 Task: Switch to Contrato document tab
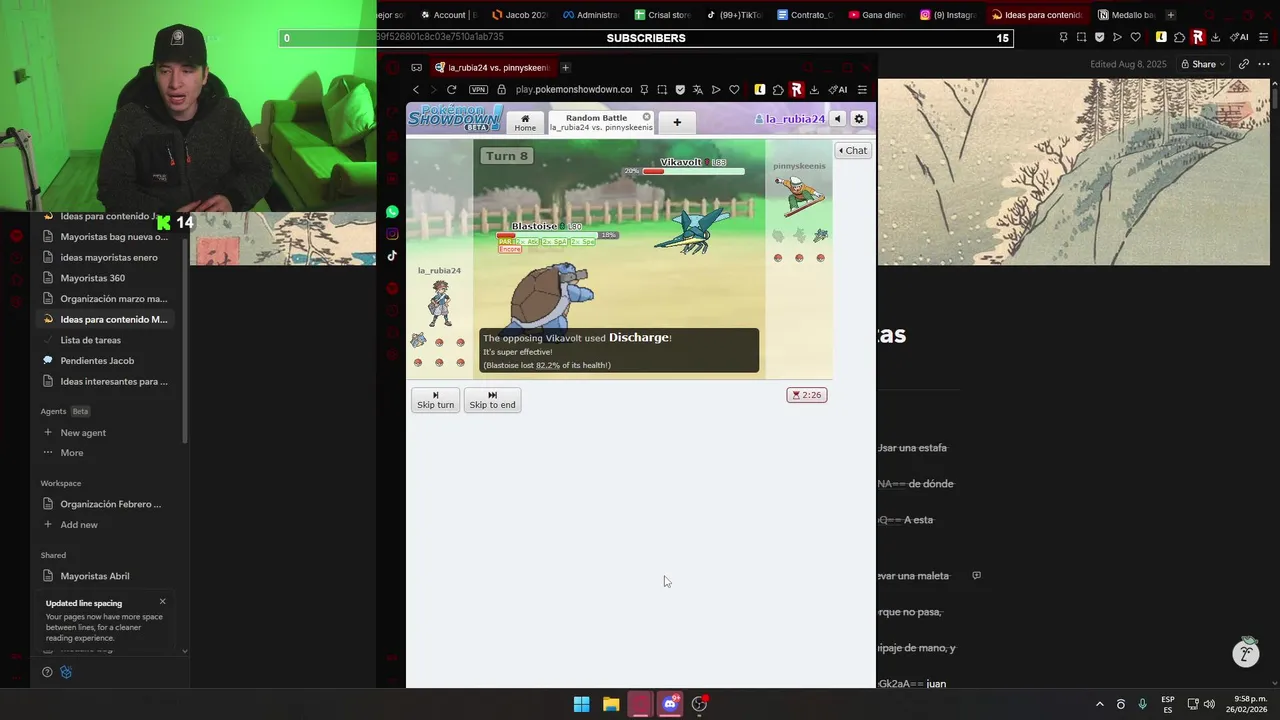(x=805, y=15)
